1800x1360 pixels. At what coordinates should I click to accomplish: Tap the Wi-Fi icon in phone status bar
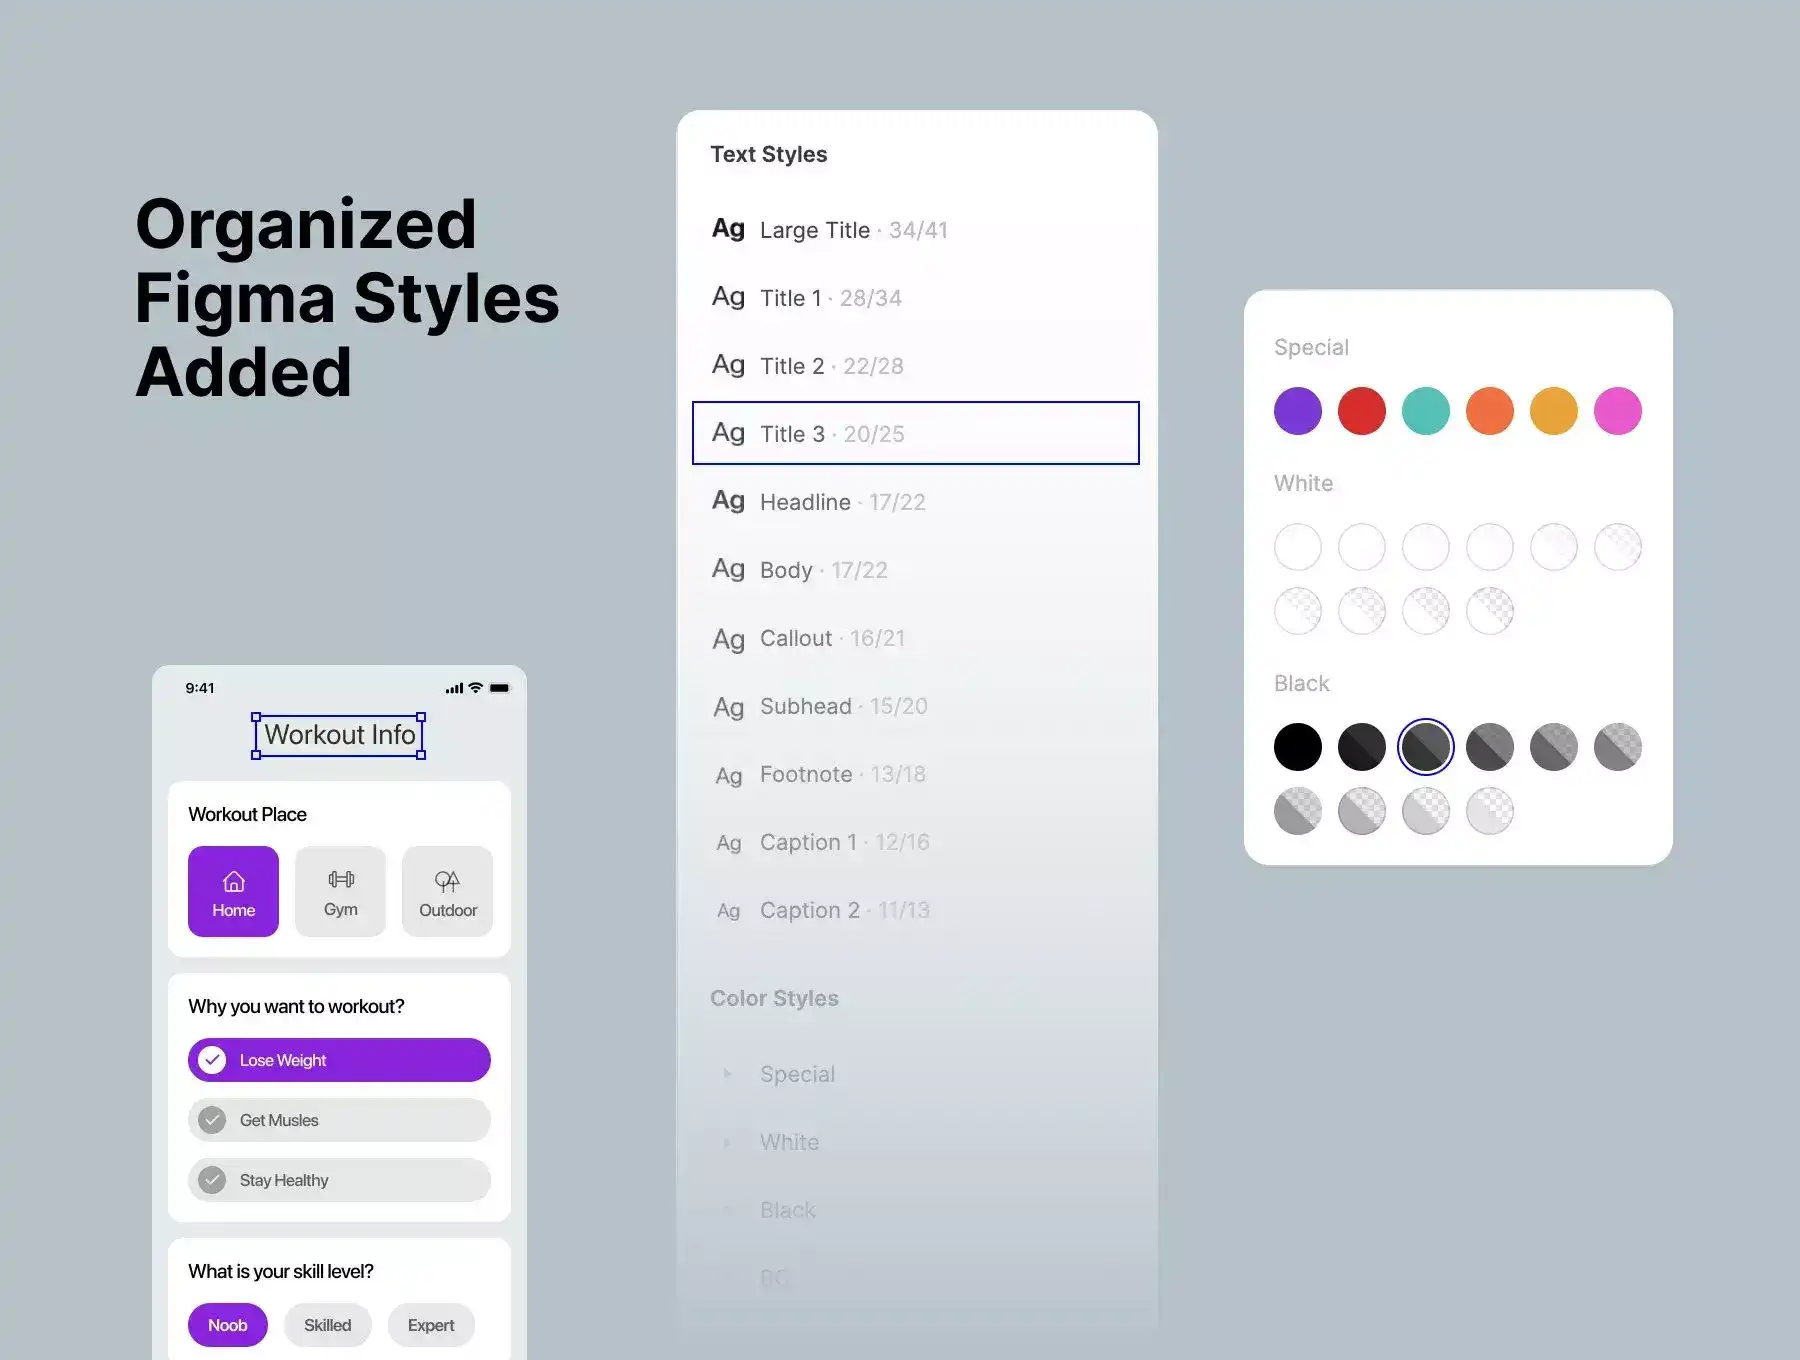476,688
